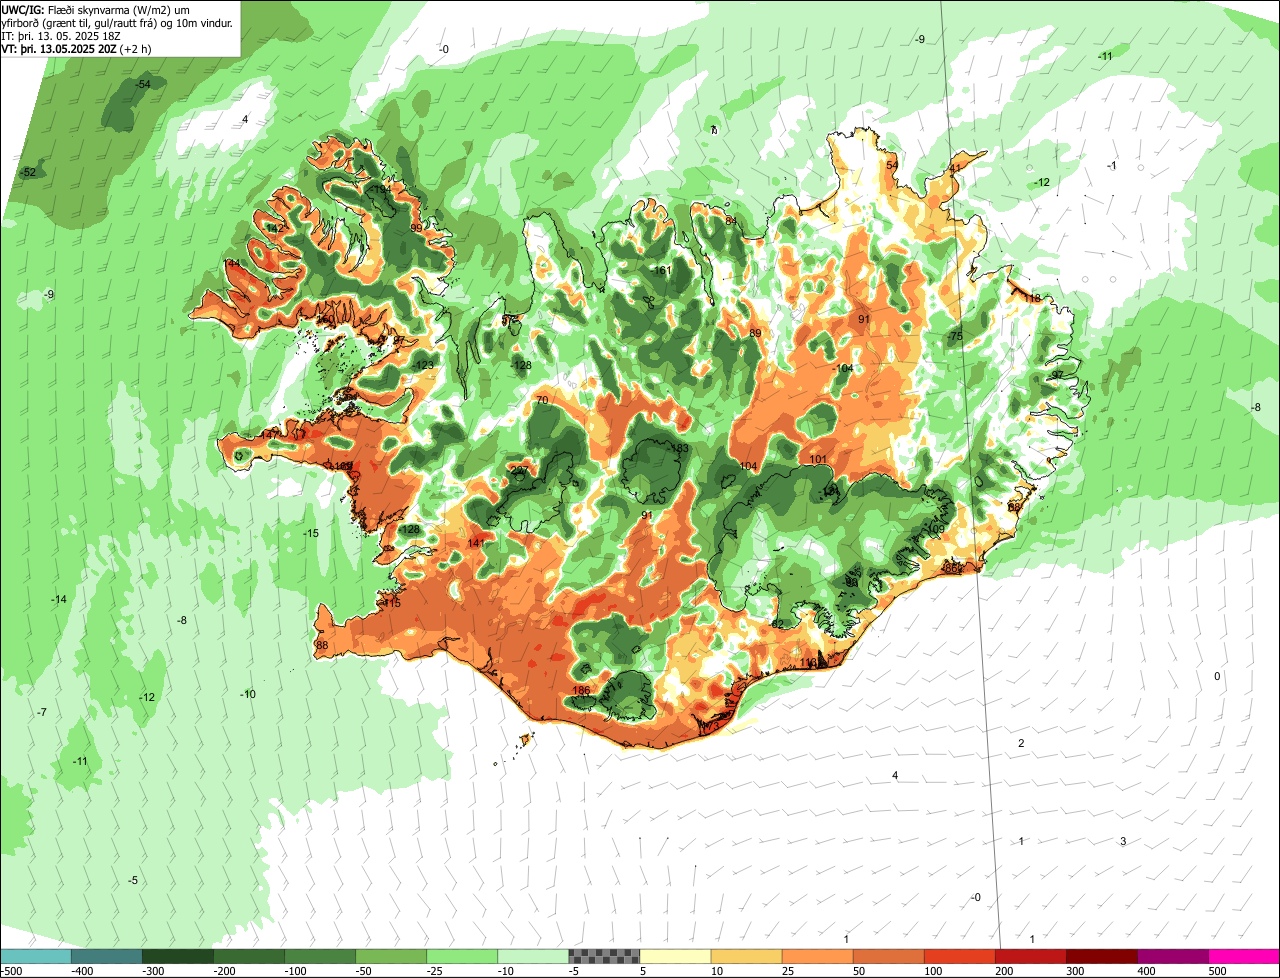This screenshot has width=1280, height=978.
Task: Select the 70 value label in west-central Iceland
Action: point(542,400)
